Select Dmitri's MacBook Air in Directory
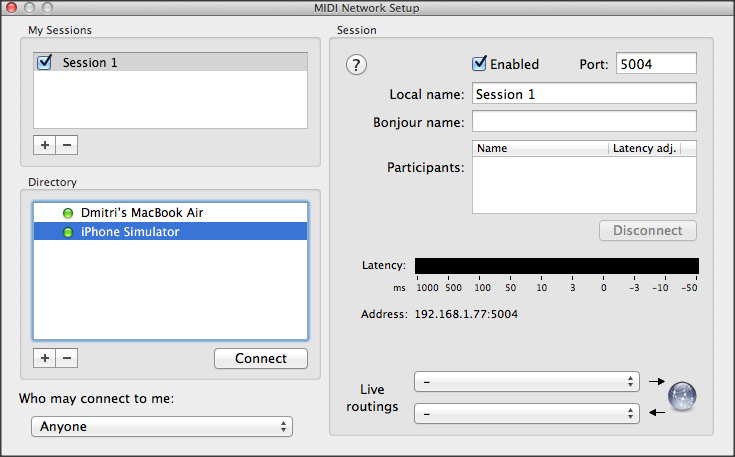Image resolution: width=735 pixels, height=457 pixels. pyautogui.click(x=142, y=213)
